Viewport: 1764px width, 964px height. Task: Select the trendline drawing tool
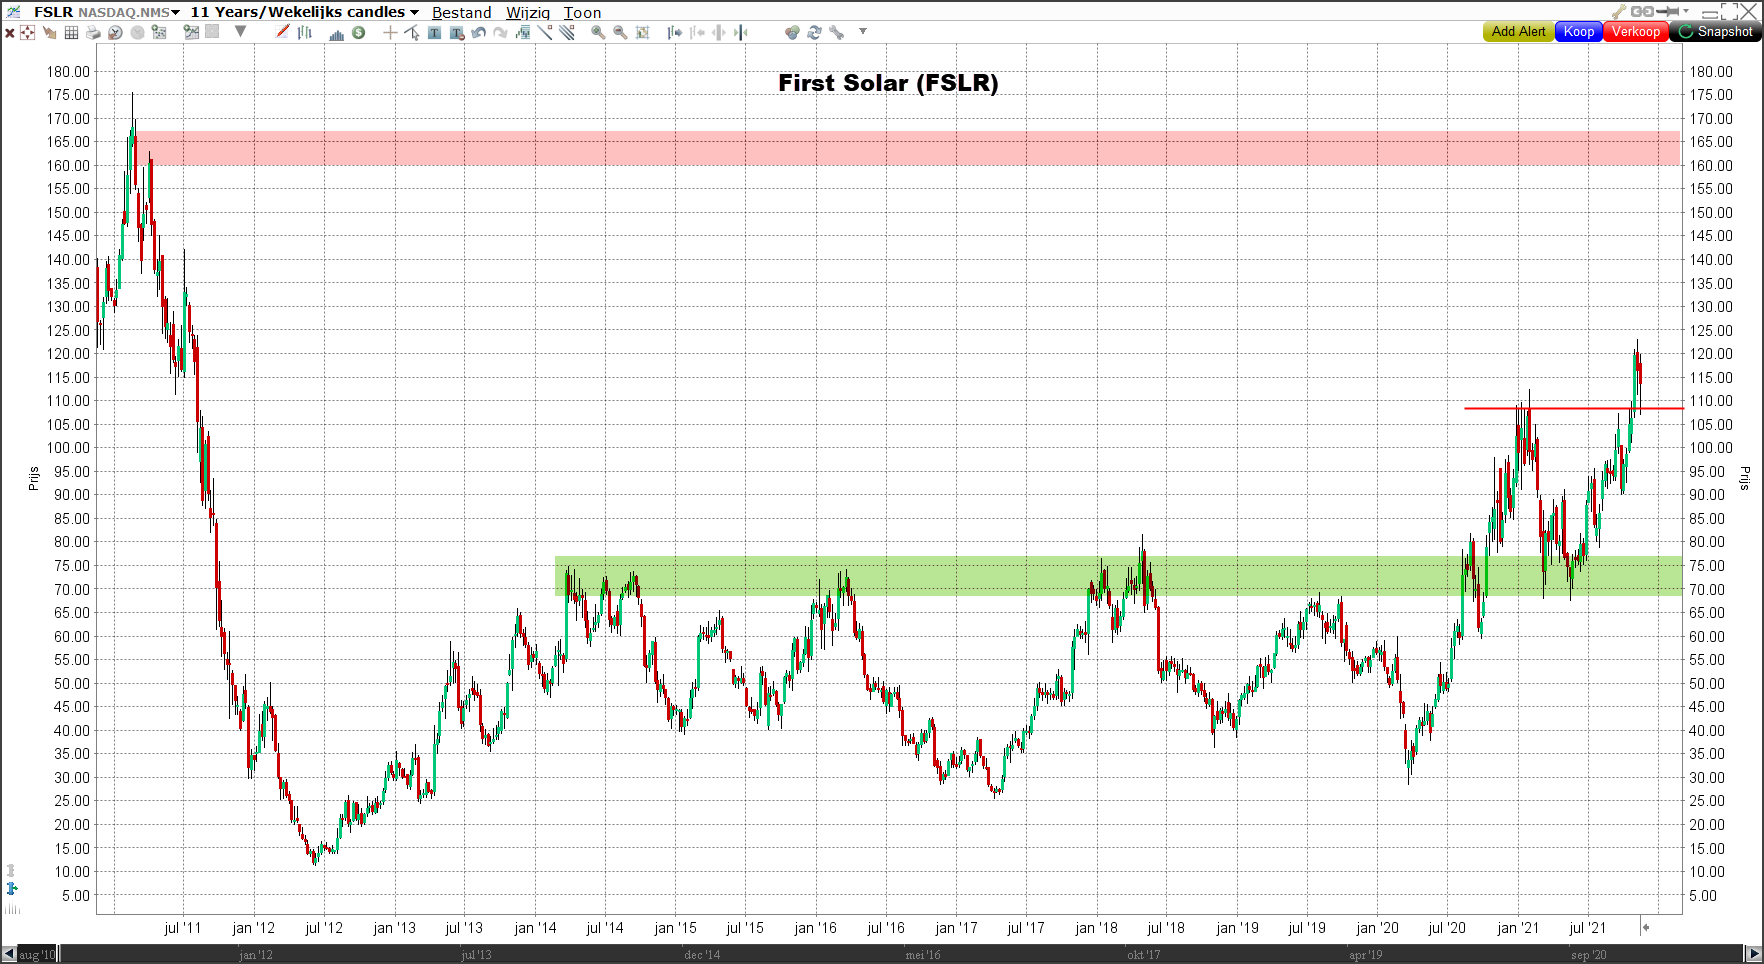pyautogui.click(x=545, y=32)
